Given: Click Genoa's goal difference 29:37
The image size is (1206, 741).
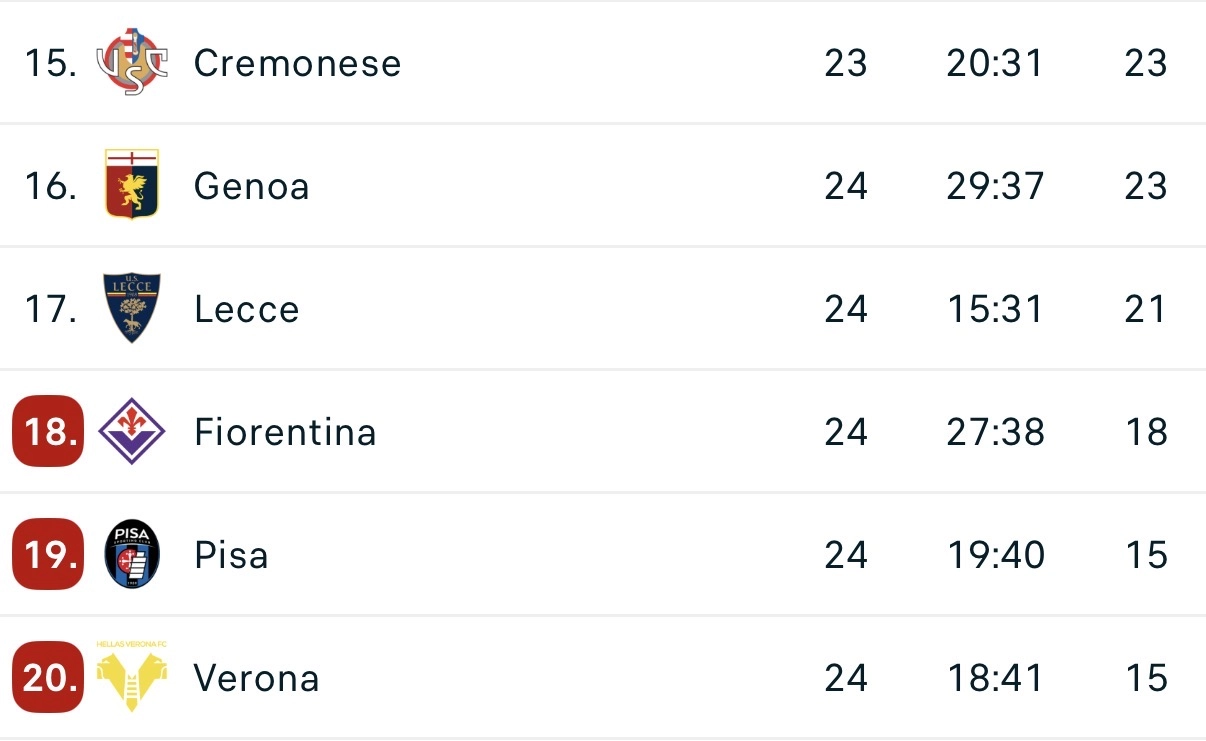Looking at the screenshot, I should tap(994, 186).
